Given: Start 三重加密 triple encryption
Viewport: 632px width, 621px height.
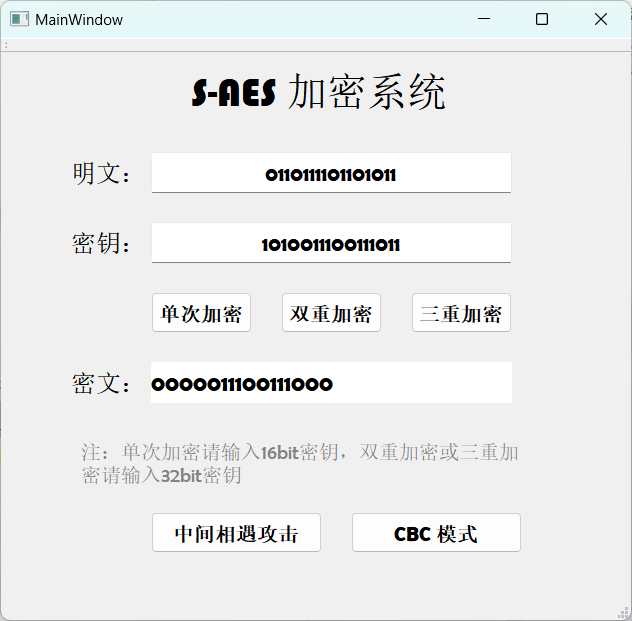Looking at the screenshot, I should [461, 313].
